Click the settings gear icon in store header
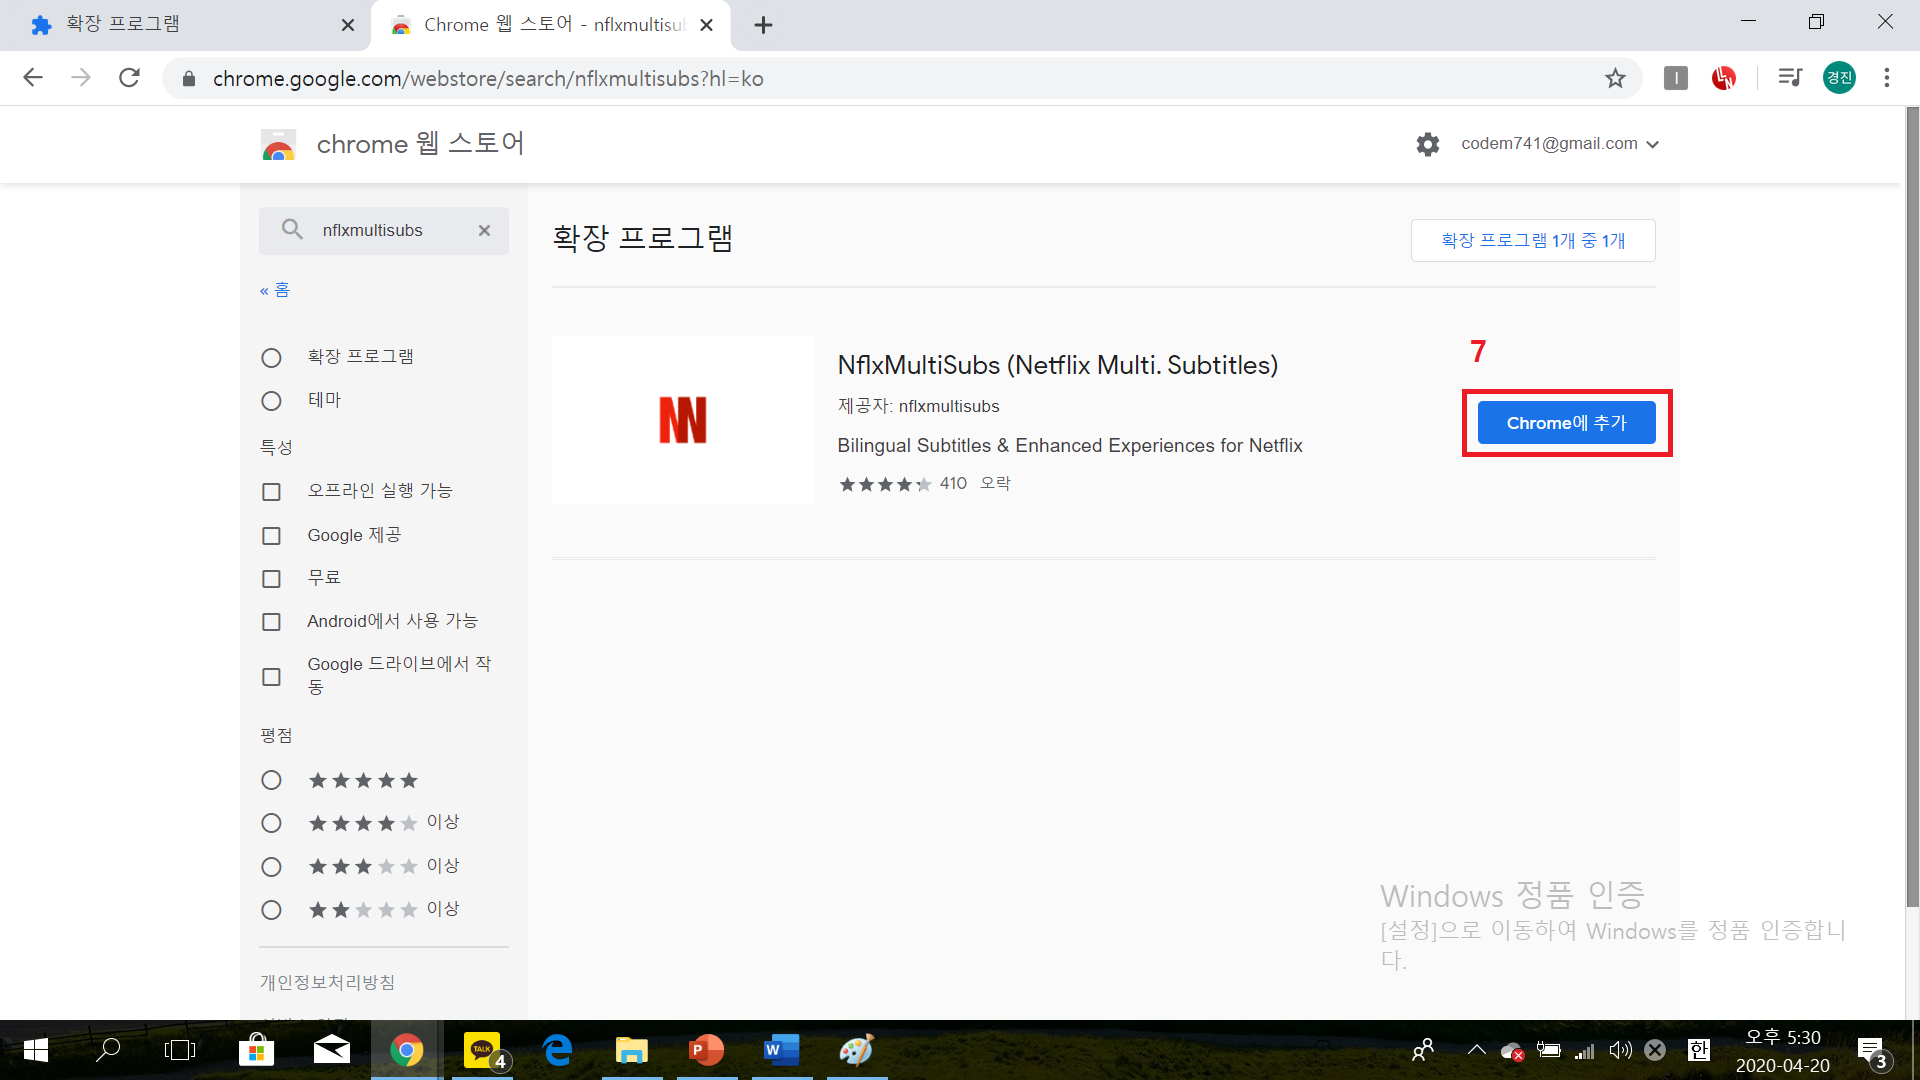The width and height of the screenshot is (1920, 1080). click(x=1427, y=144)
